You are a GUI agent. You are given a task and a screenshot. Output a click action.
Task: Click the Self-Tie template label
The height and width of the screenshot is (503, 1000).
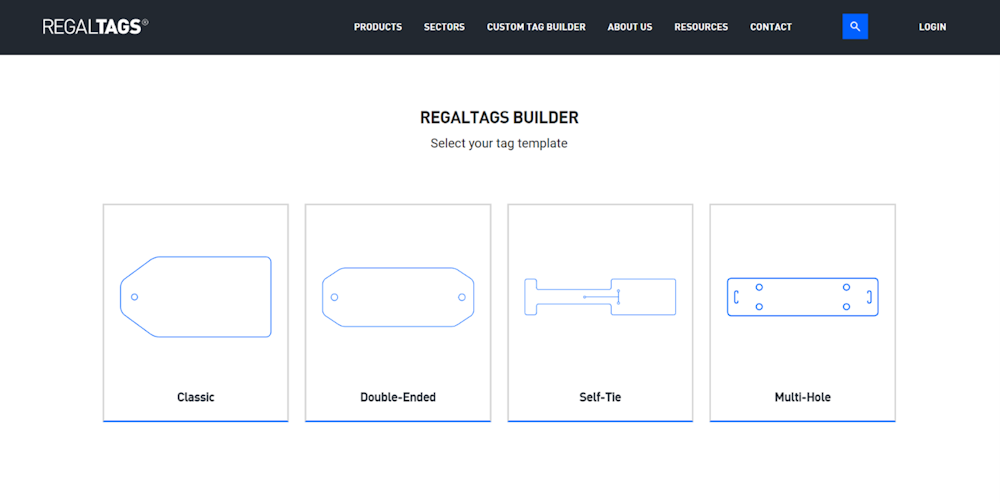coord(600,397)
